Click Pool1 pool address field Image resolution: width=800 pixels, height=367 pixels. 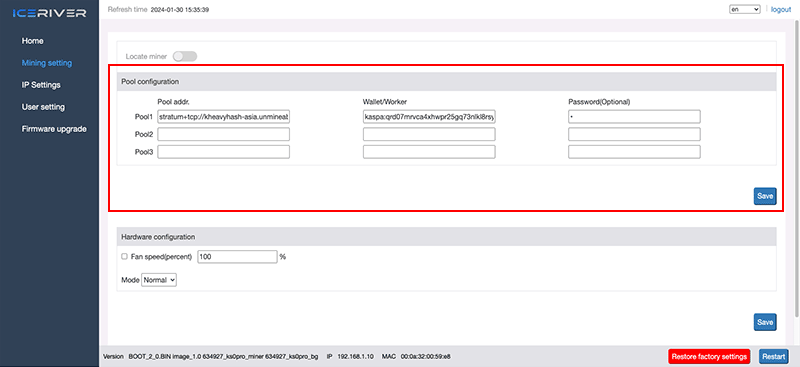223,117
